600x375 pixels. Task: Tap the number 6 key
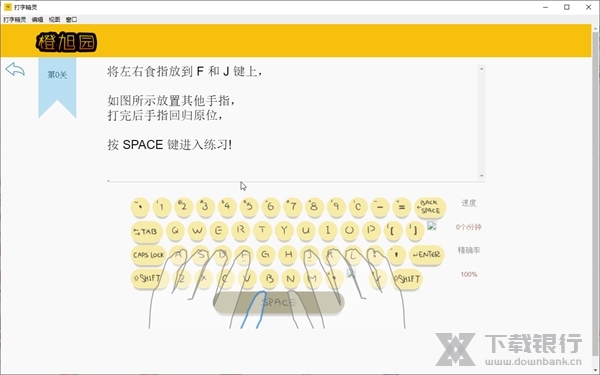[271, 207]
